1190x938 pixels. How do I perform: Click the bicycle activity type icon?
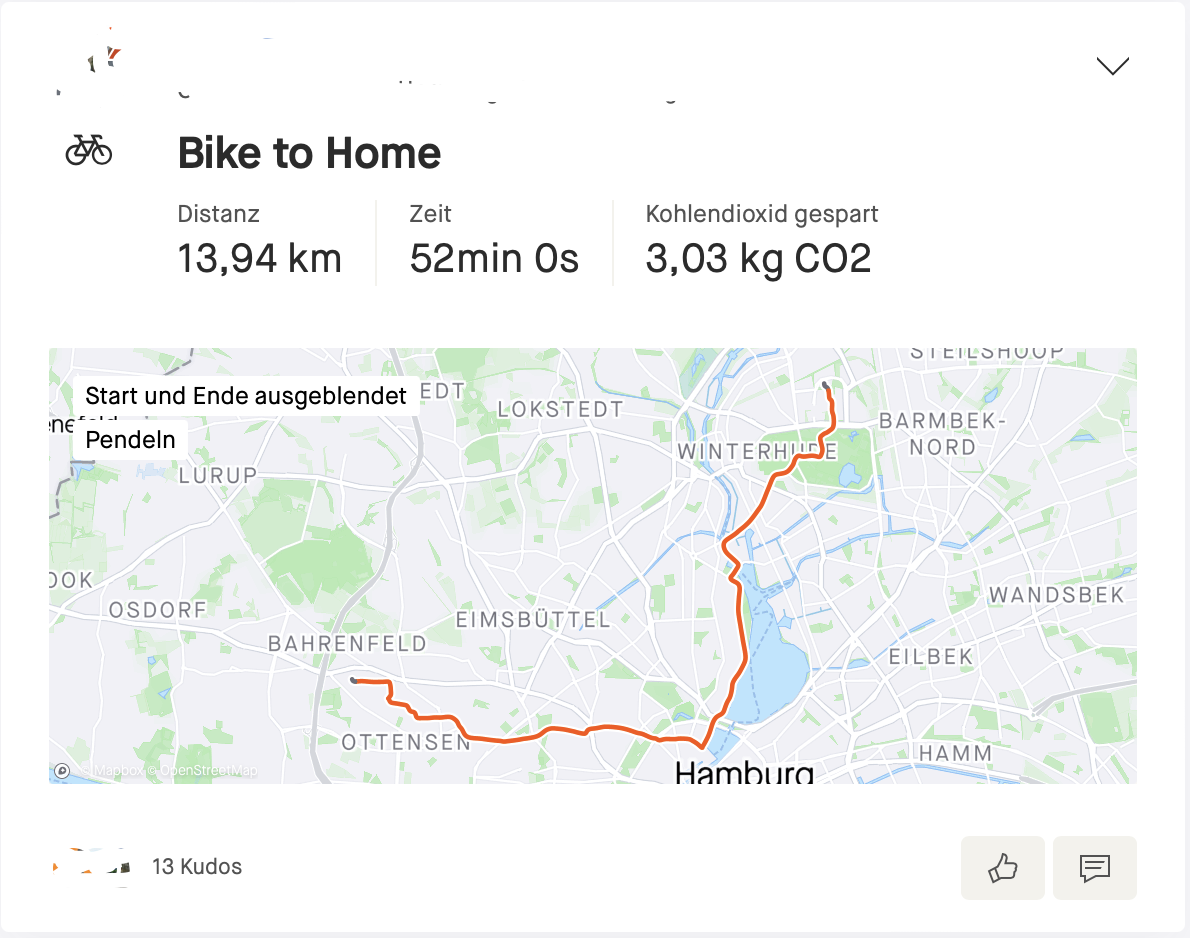[89, 151]
